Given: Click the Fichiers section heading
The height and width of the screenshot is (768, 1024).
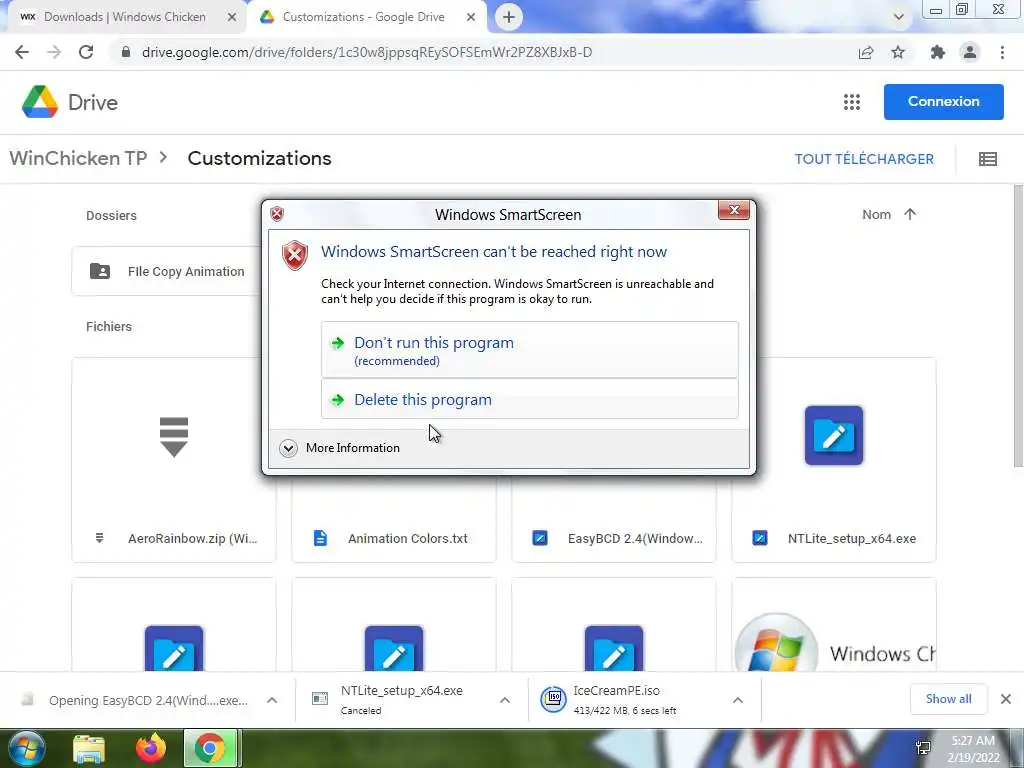Looking at the screenshot, I should click(109, 327).
